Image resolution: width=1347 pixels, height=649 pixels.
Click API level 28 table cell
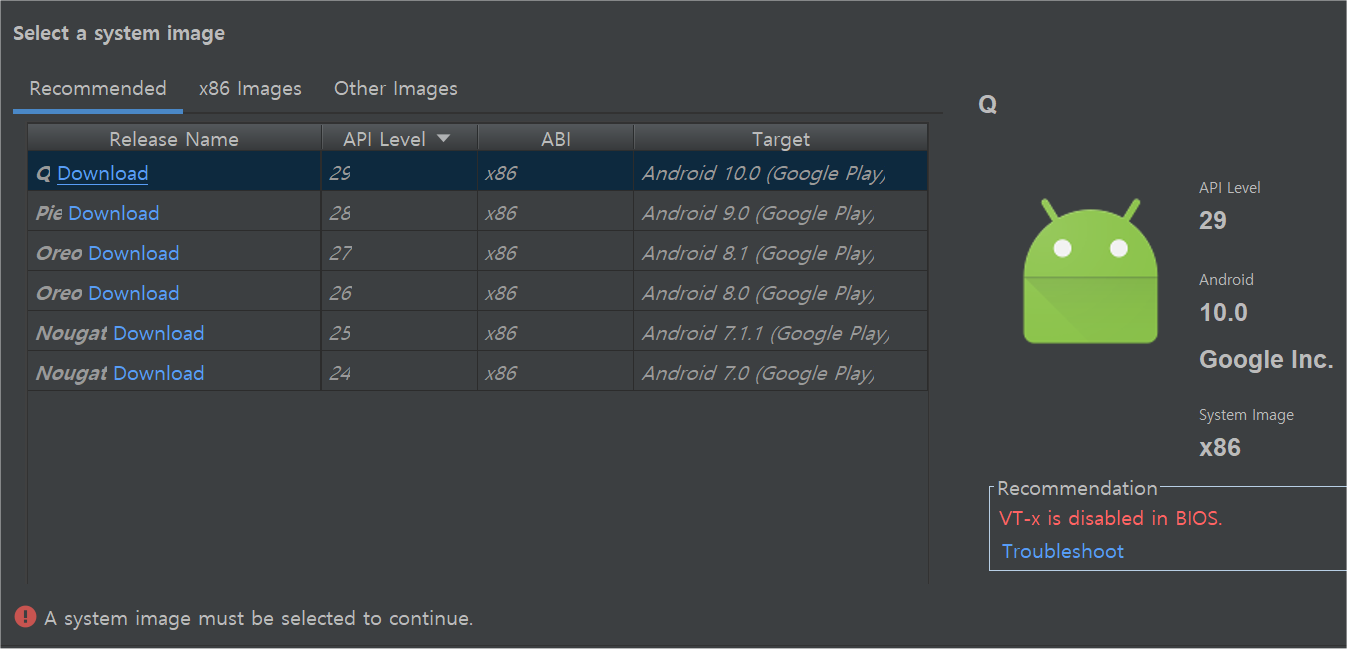coord(399,213)
